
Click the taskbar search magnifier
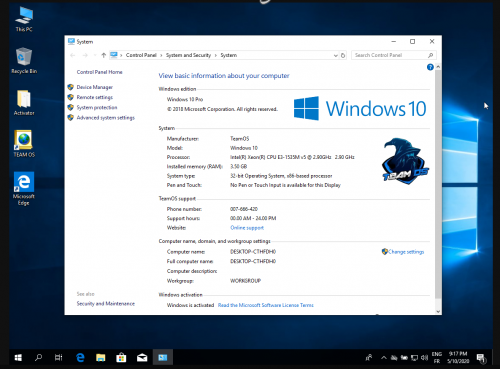point(39,358)
